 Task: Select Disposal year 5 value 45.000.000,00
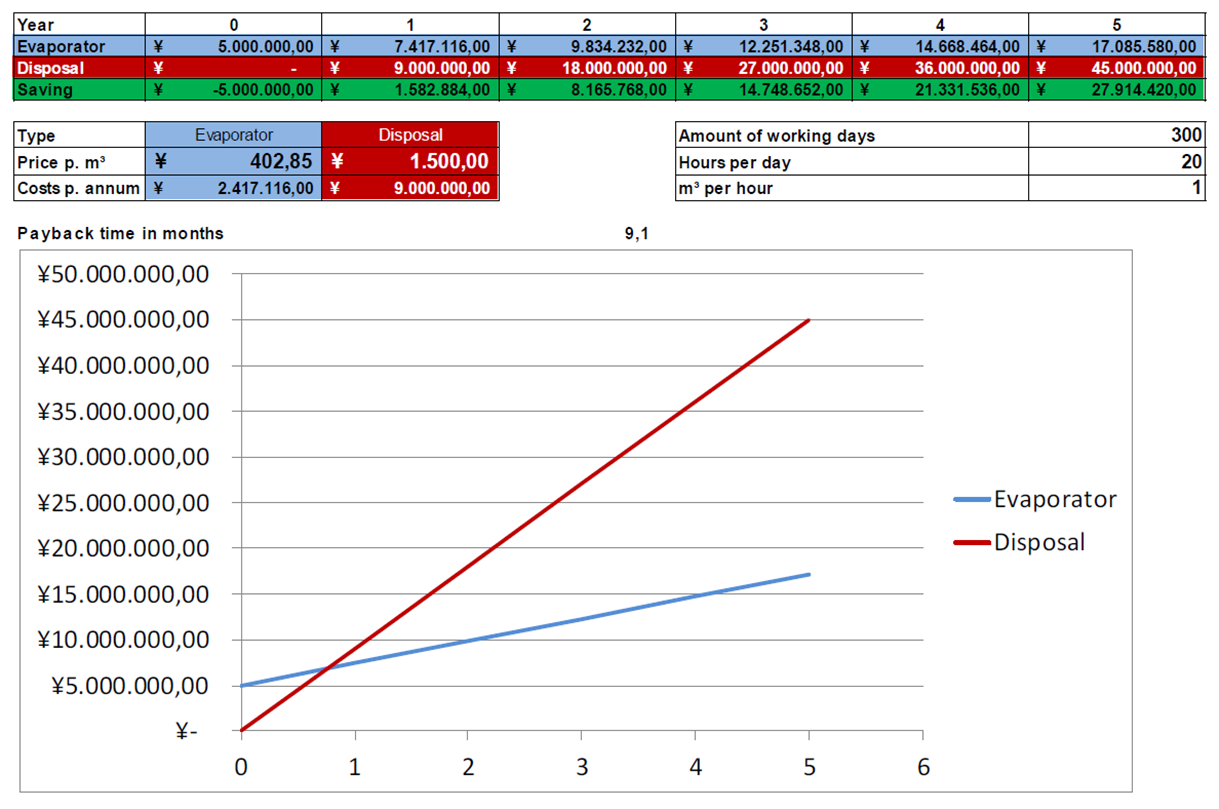[1116, 68]
